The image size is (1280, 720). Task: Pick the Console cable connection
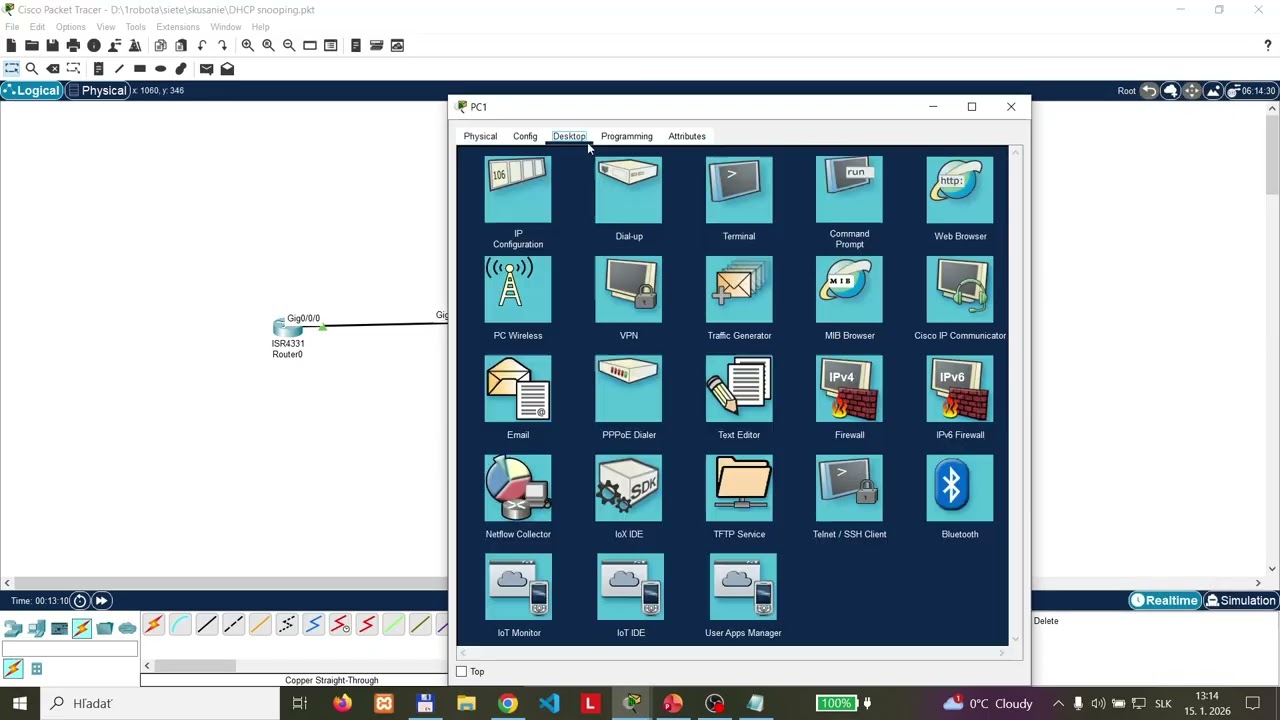click(180, 625)
